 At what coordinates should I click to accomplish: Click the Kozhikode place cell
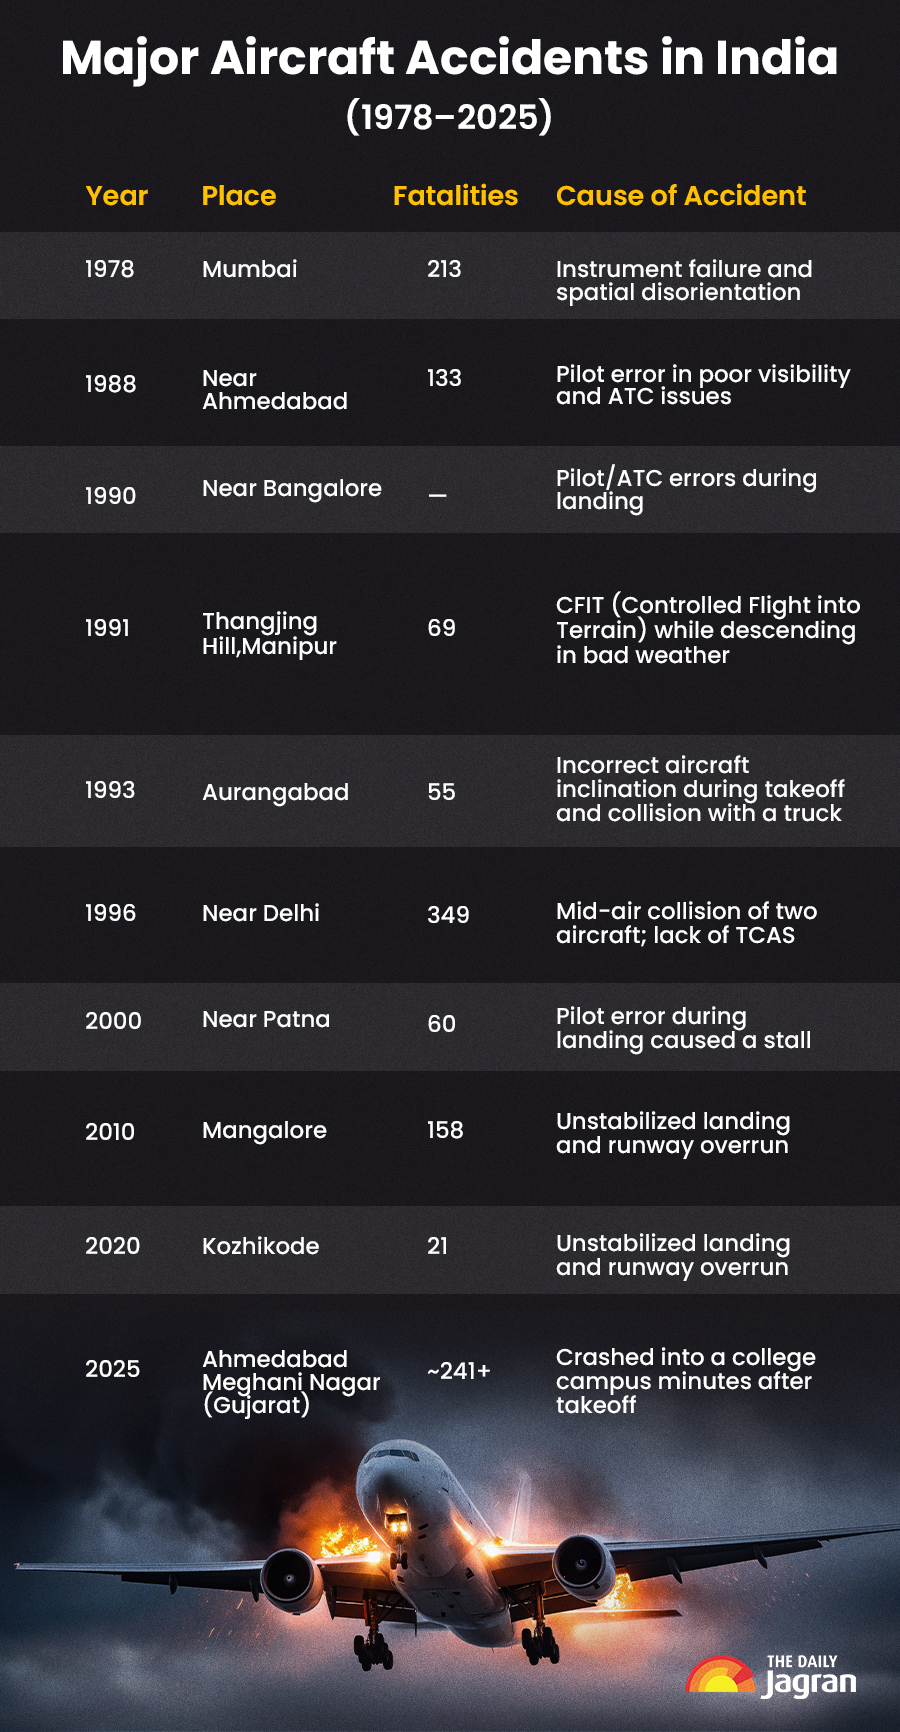[260, 1246]
